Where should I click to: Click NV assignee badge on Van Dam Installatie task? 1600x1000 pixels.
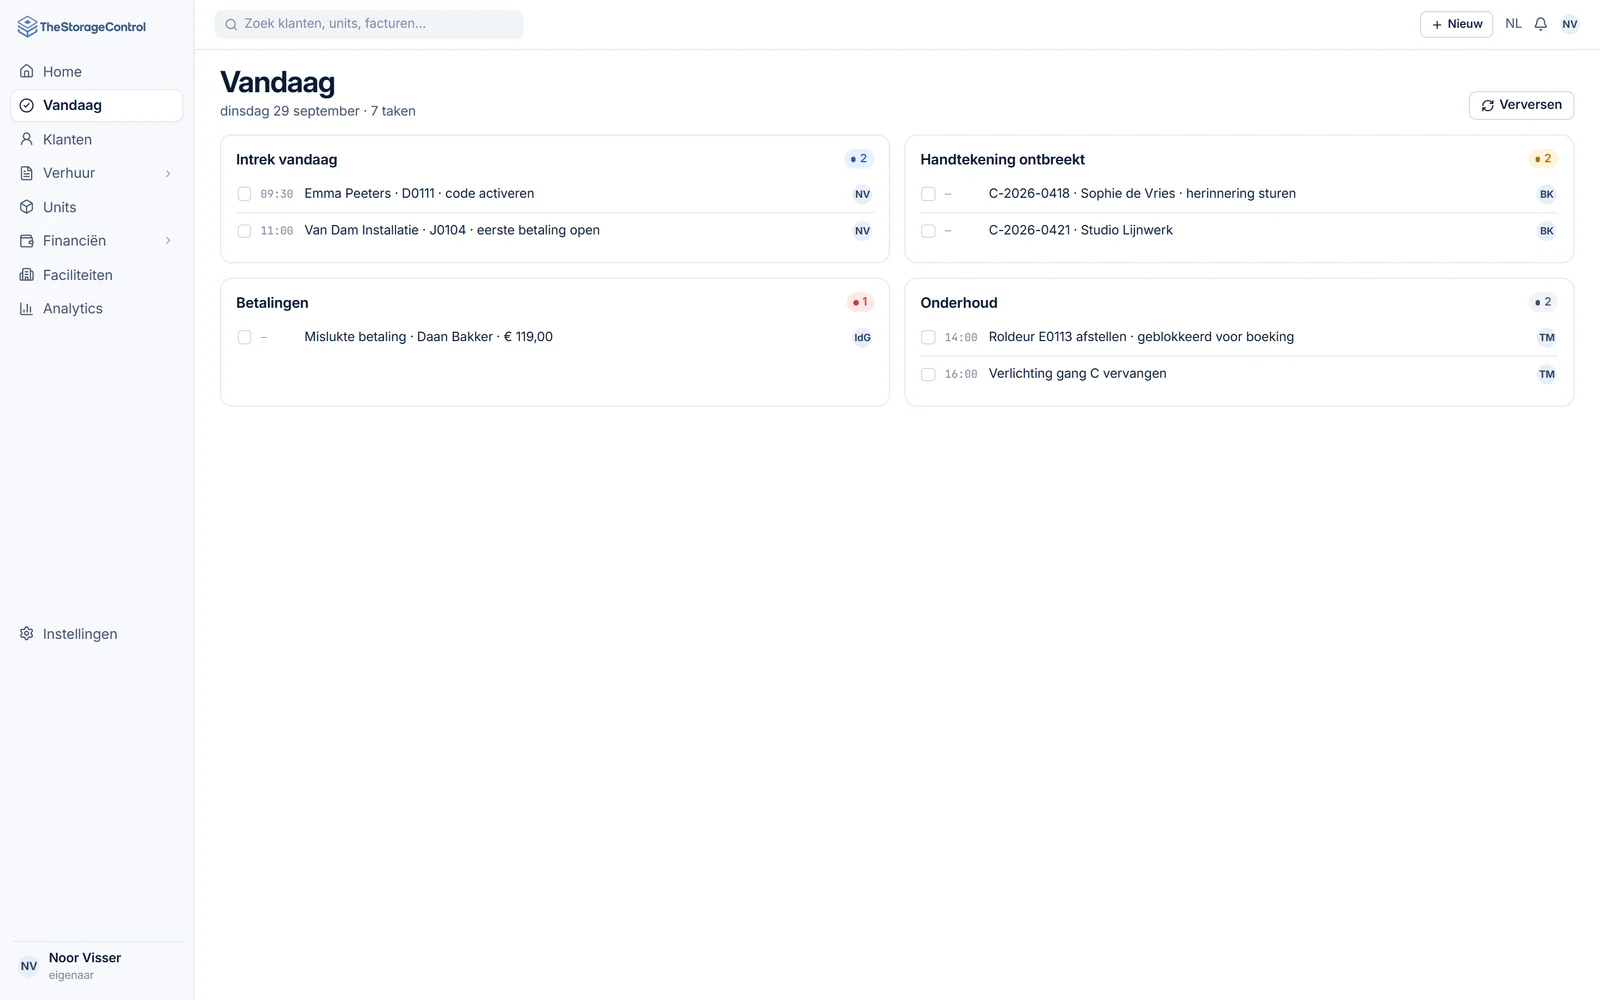pos(862,231)
